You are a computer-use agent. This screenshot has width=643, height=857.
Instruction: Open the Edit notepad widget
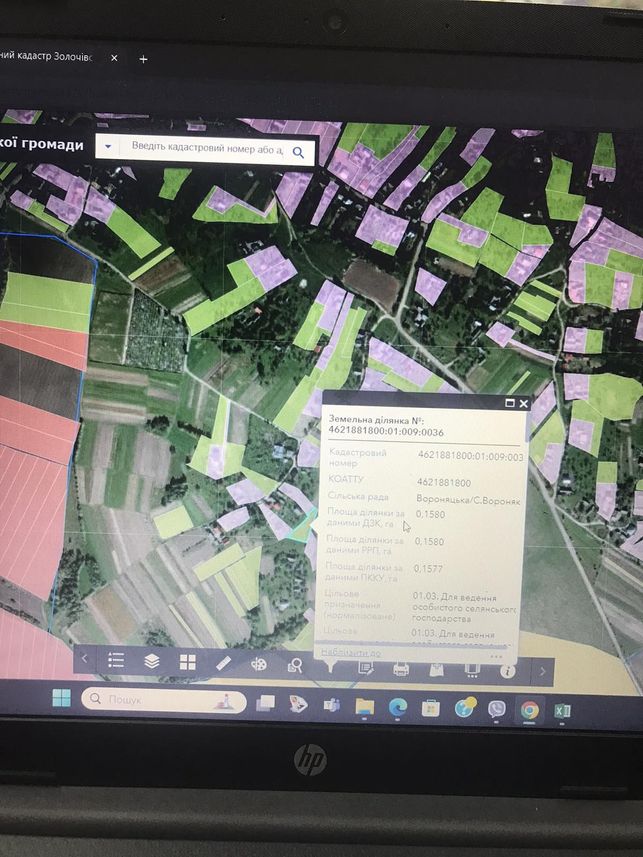point(365,667)
